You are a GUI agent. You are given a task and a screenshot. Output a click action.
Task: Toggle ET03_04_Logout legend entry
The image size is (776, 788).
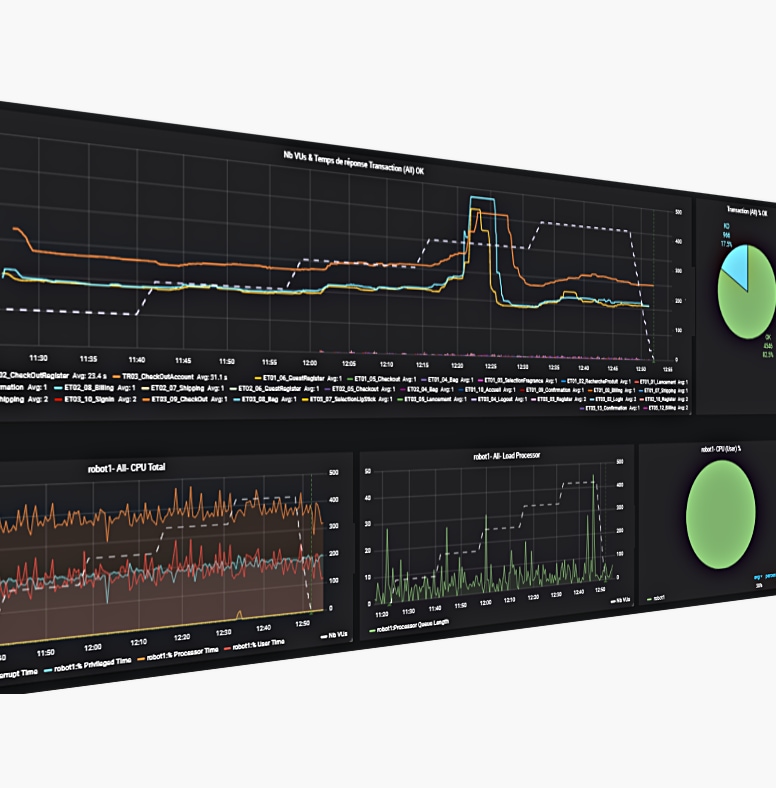(x=499, y=399)
